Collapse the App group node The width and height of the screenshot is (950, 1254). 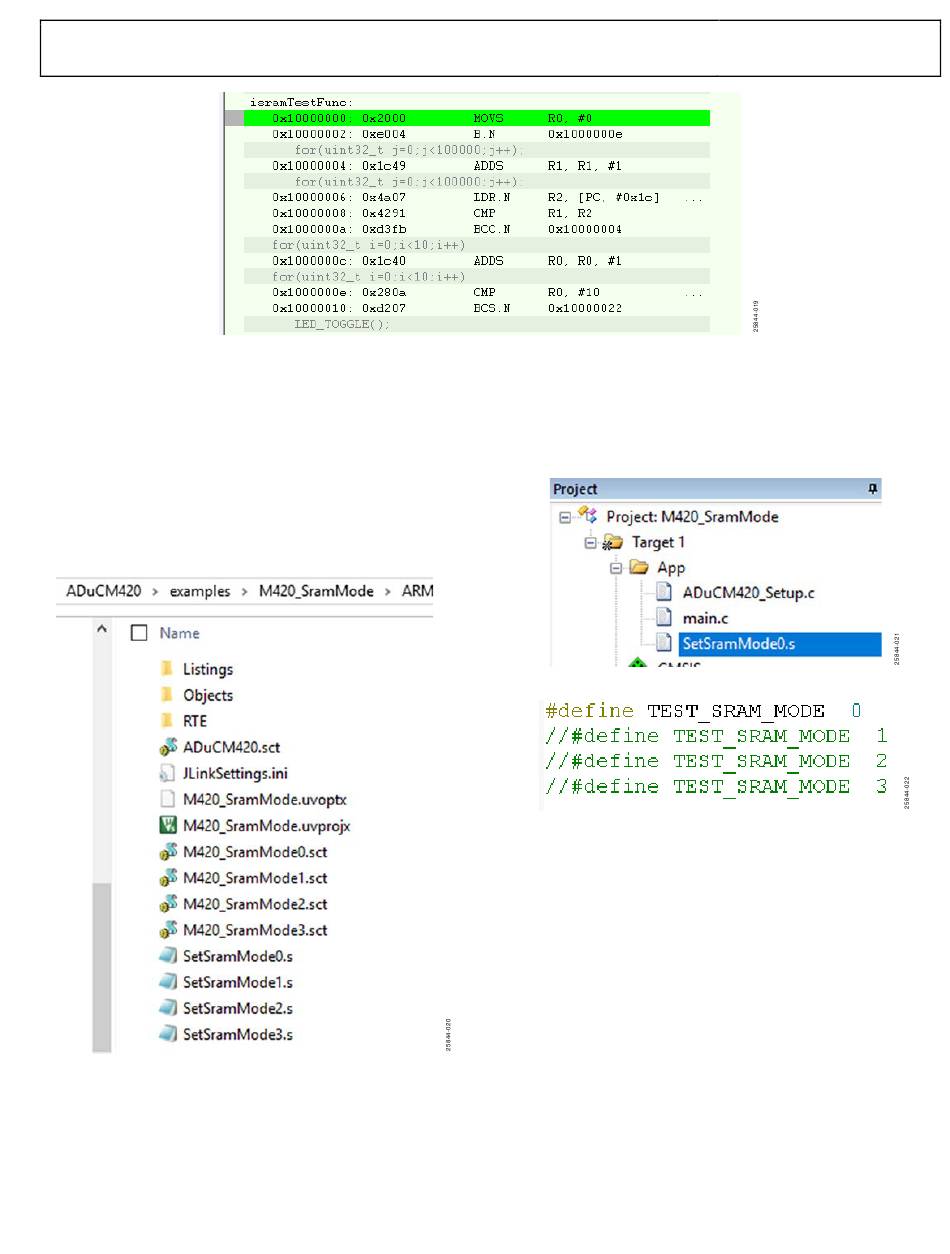coord(618,568)
